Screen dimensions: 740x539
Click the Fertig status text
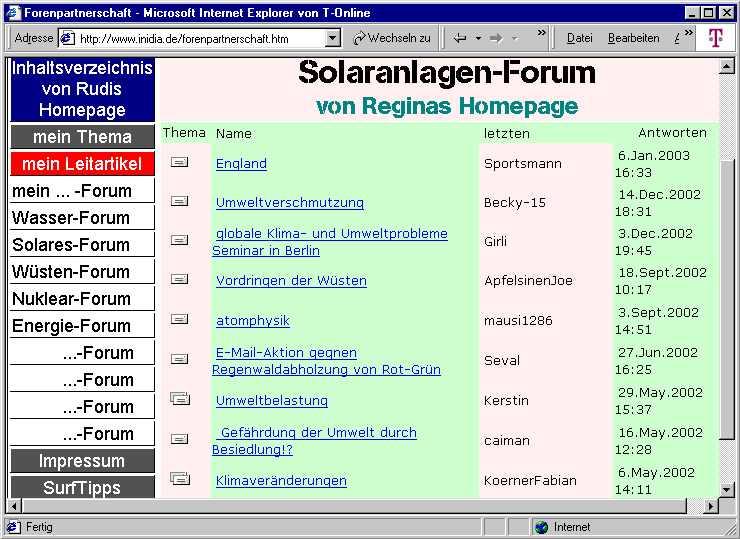[x=39, y=527]
